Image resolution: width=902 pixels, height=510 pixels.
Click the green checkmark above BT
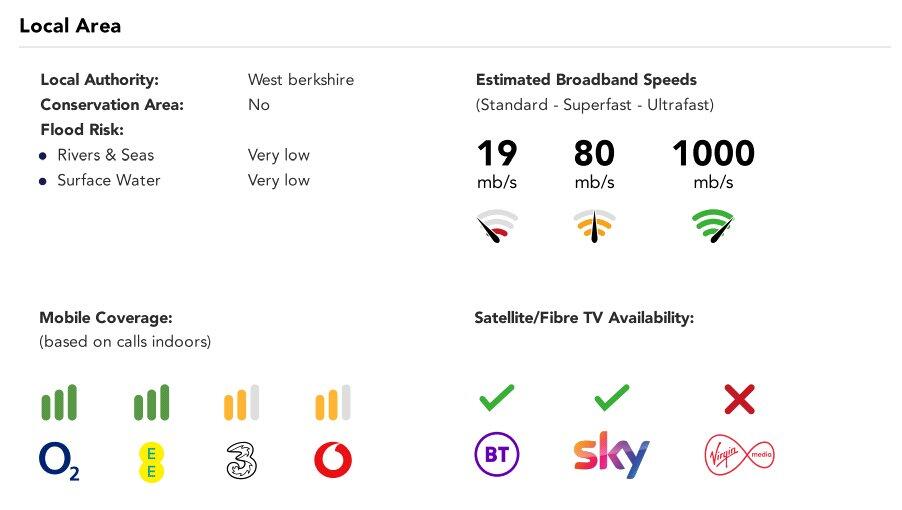coord(496,398)
